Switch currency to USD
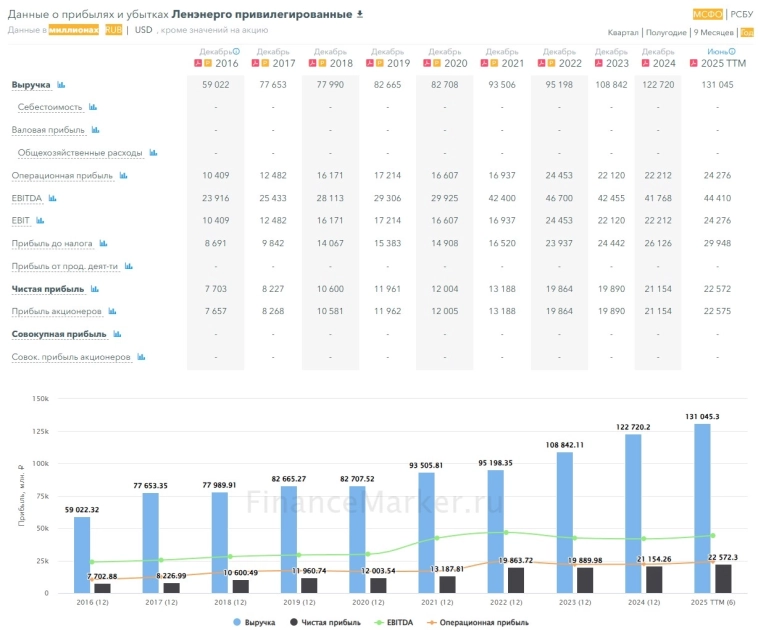This screenshot has height=630, width=758. [143, 30]
